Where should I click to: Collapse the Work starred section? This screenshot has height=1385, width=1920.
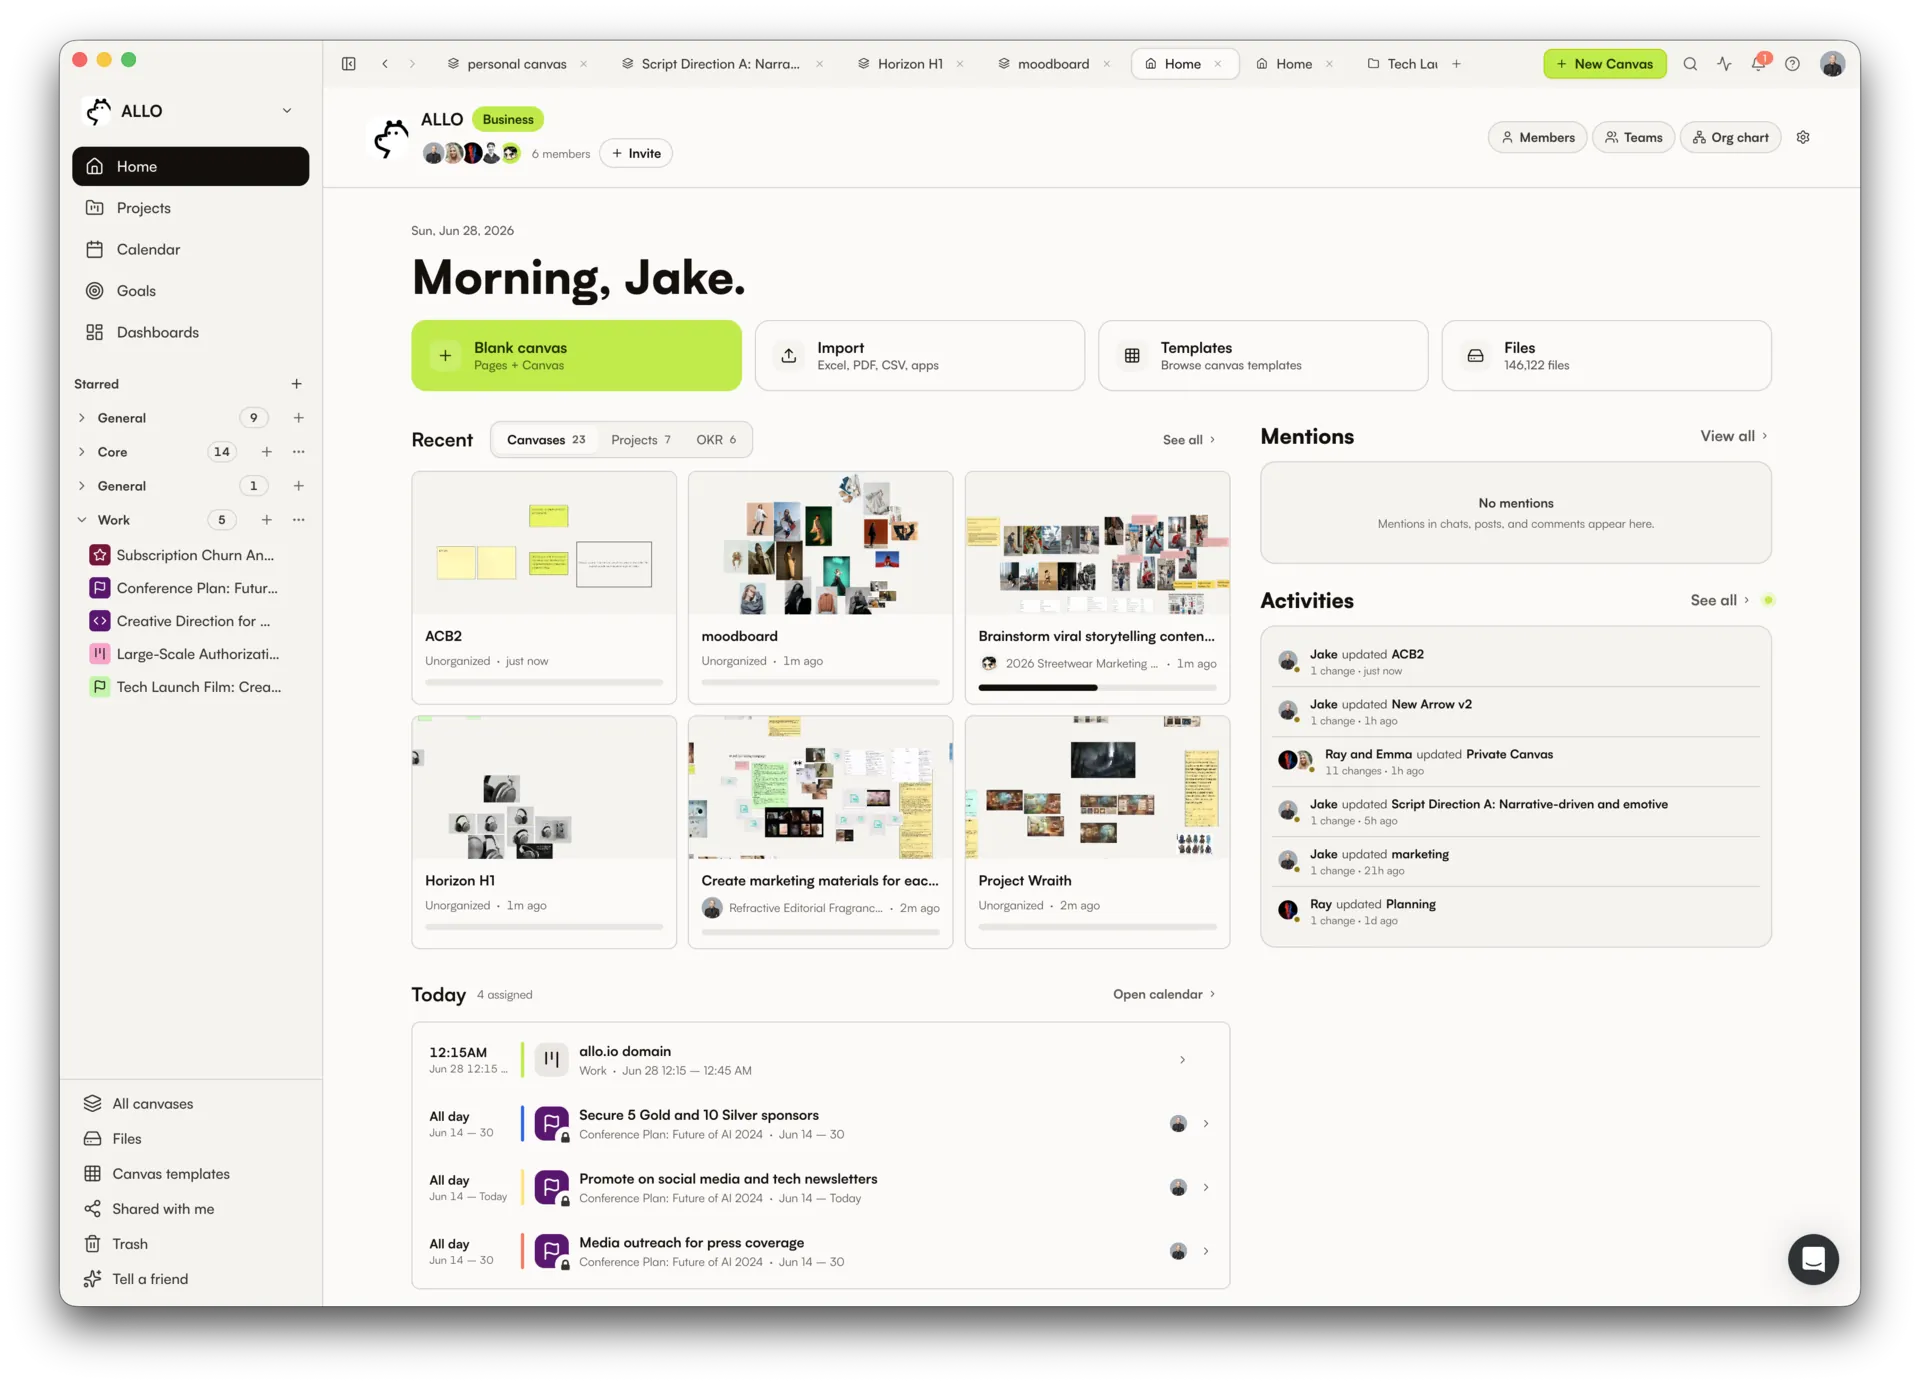coord(82,520)
